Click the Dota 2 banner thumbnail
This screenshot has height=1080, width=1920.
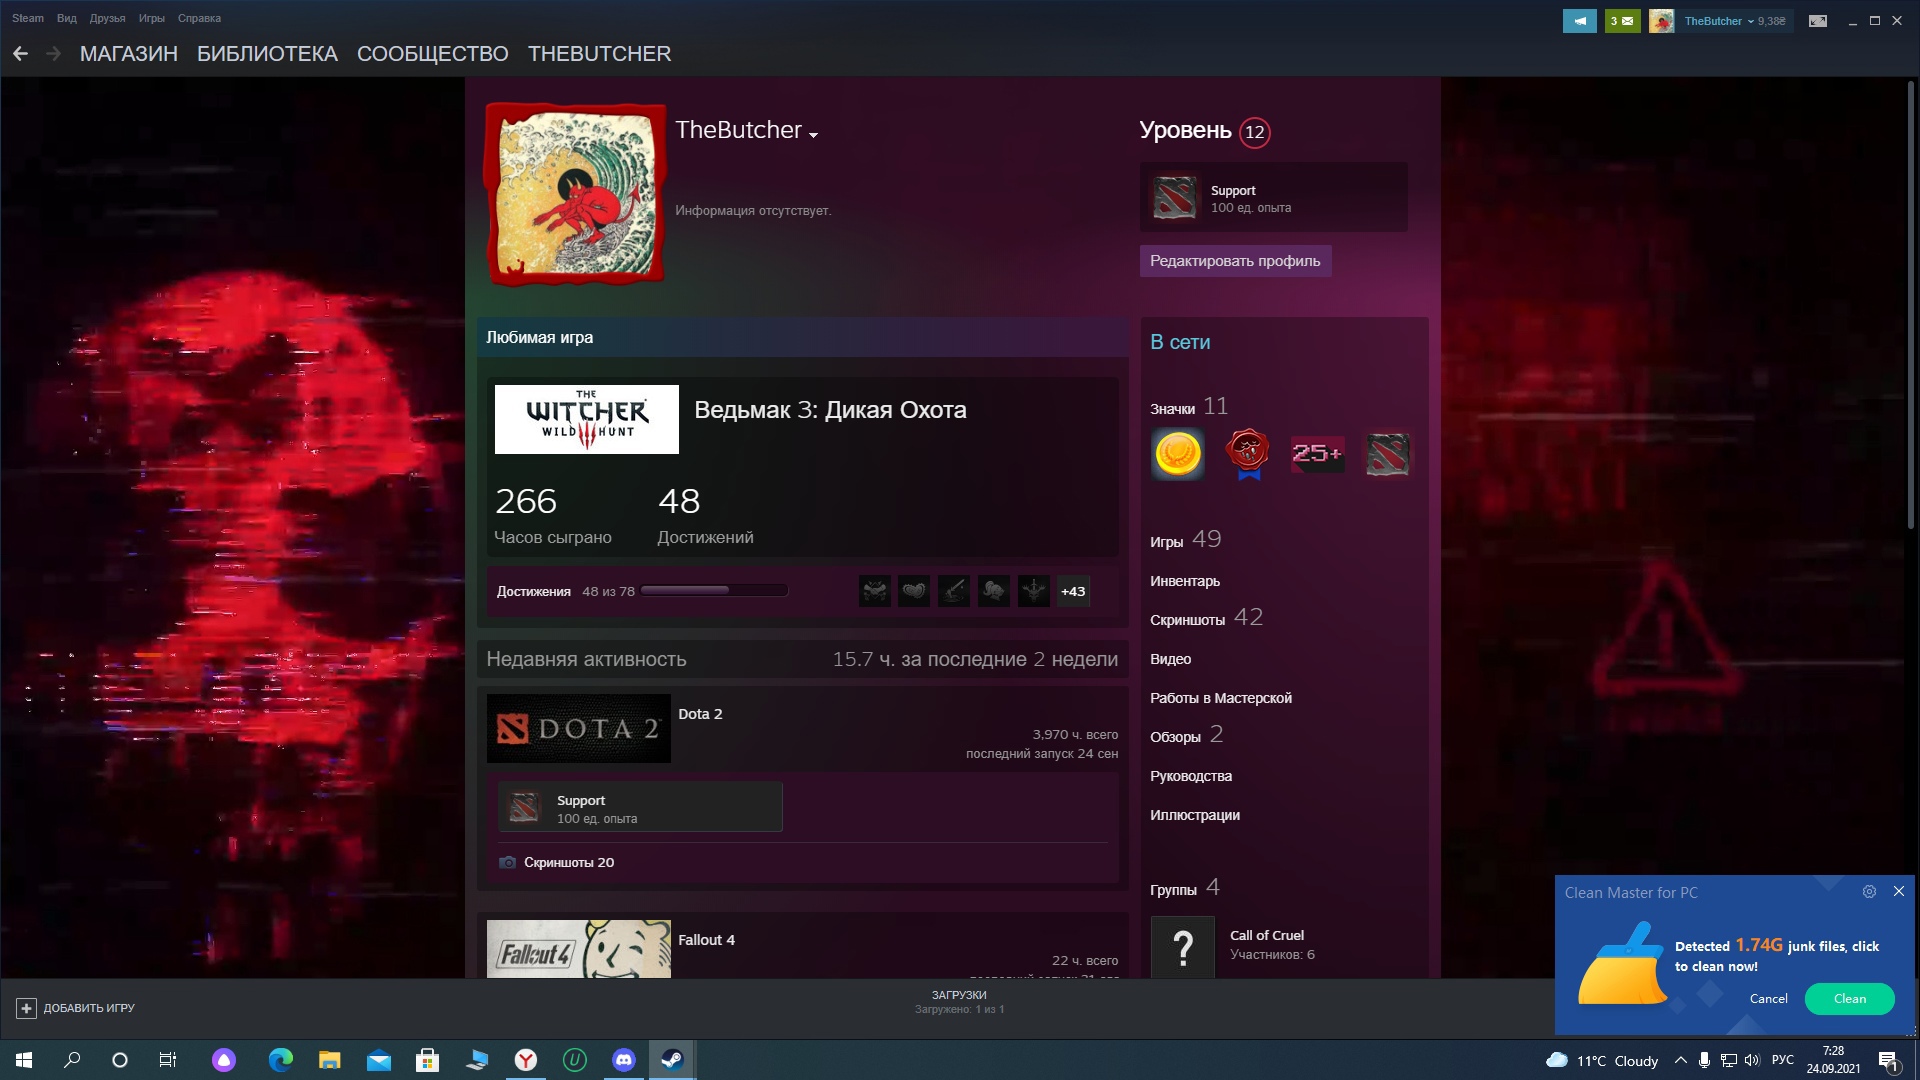pos(579,728)
